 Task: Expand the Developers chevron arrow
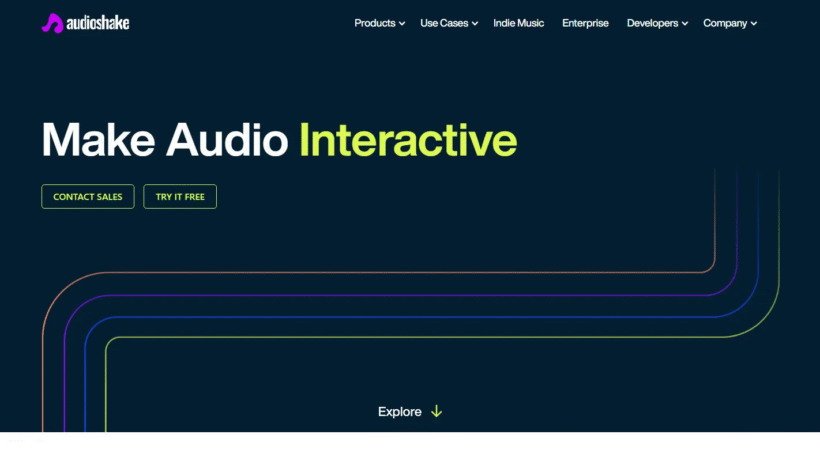[x=685, y=24]
